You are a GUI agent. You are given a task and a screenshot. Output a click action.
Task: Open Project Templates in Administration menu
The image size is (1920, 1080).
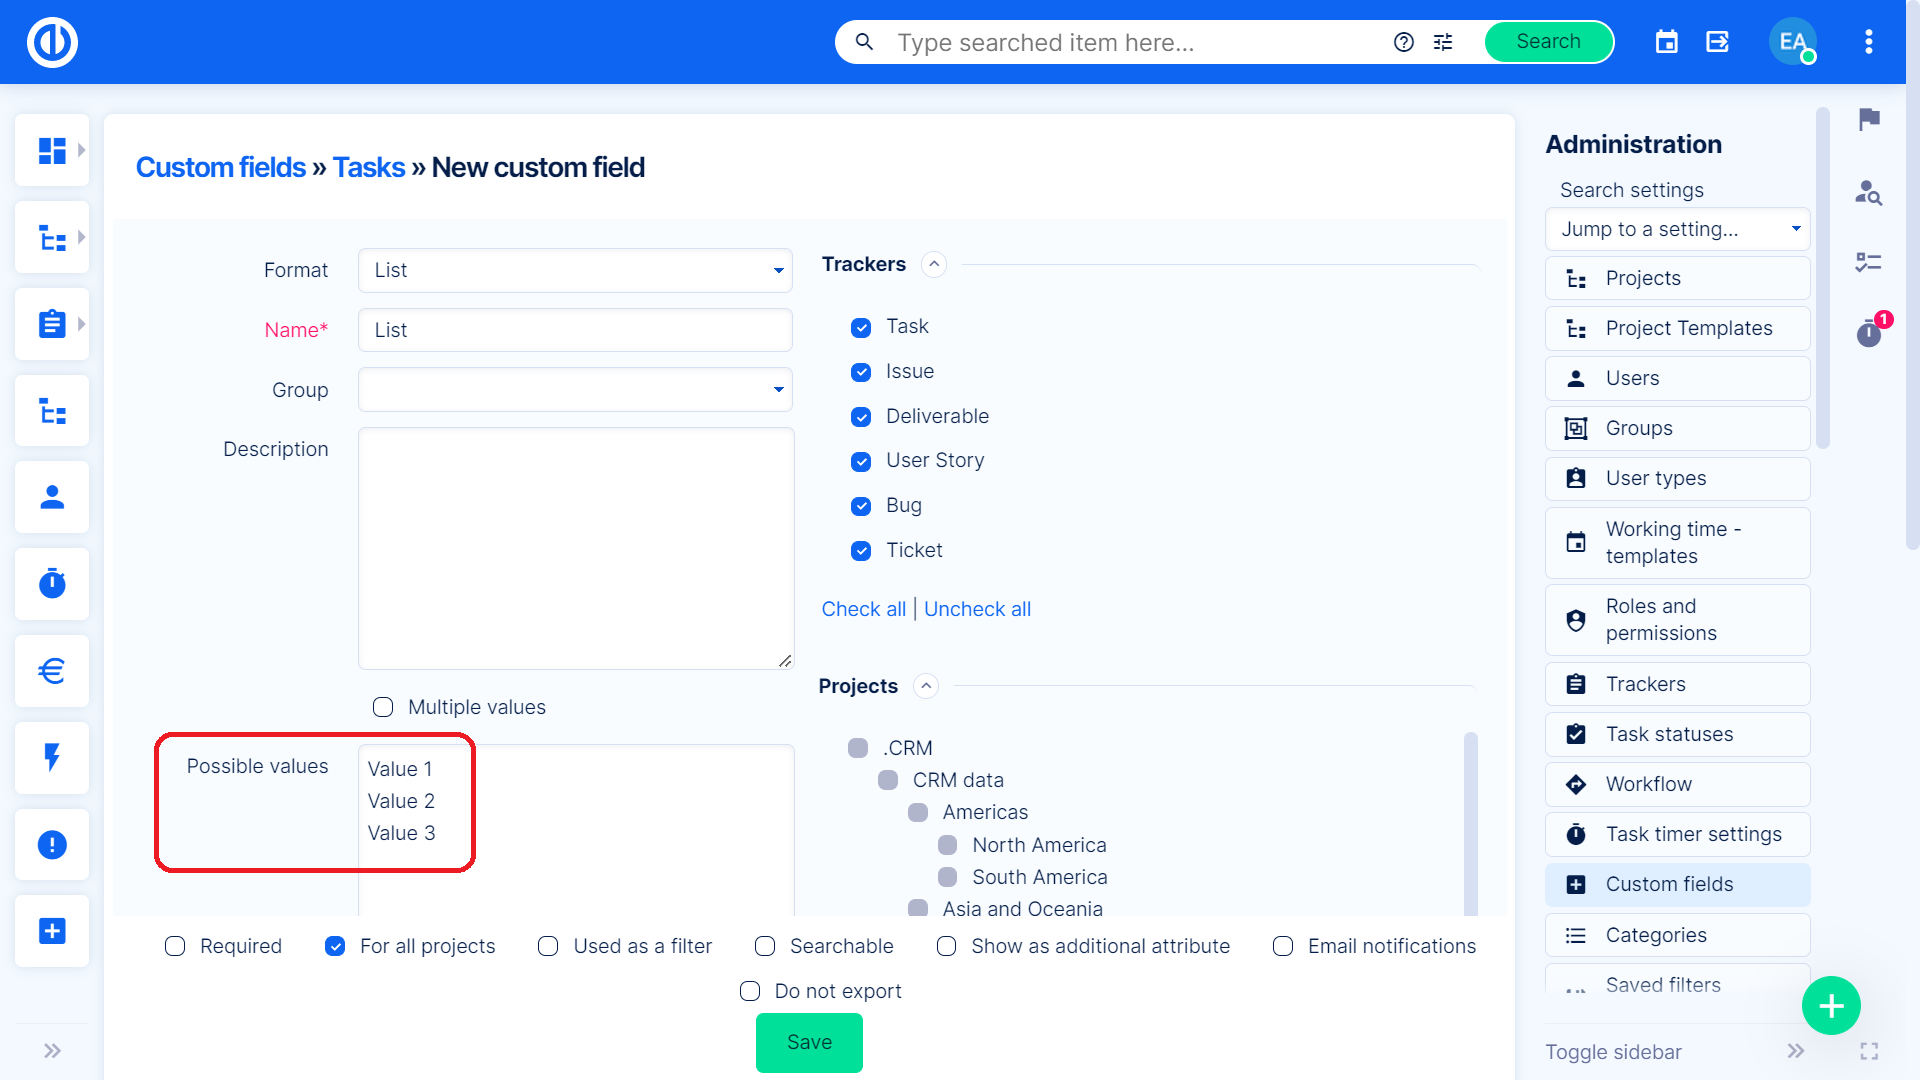(1678, 328)
